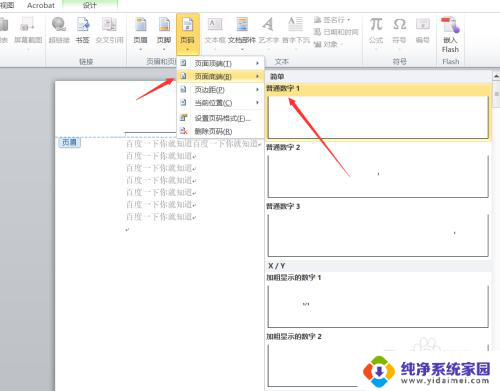Open the 页眉 header button
This screenshot has height=391, width=500.
[x=141, y=33]
